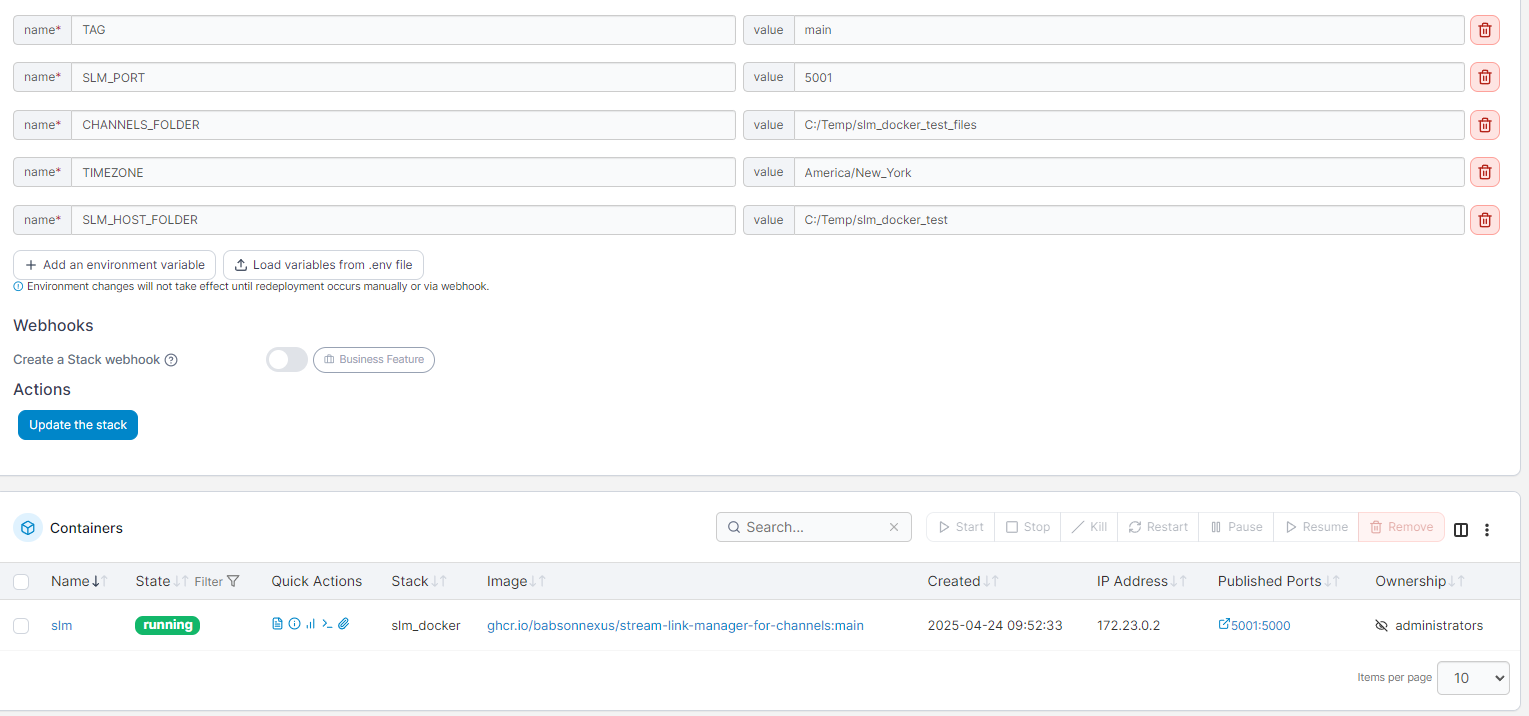Open stats quick action for slm container
The width and height of the screenshot is (1529, 716).
(310, 624)
